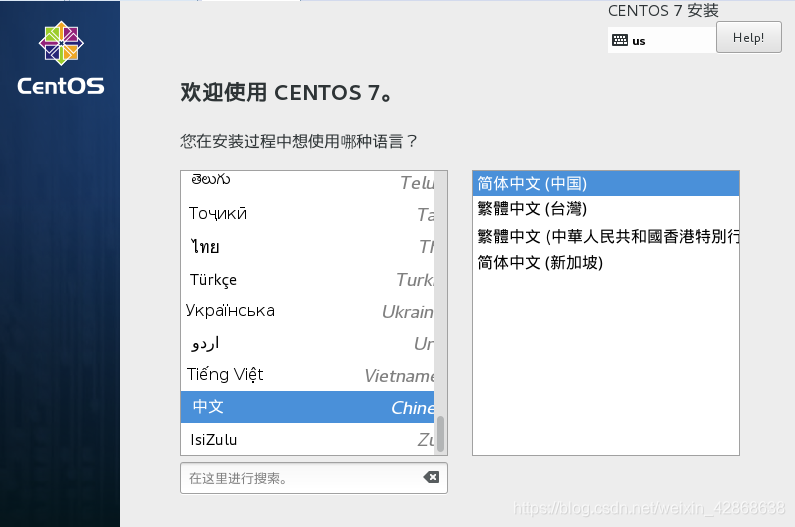Select the Tiếng Việt language row

click(x=307, y=375)
